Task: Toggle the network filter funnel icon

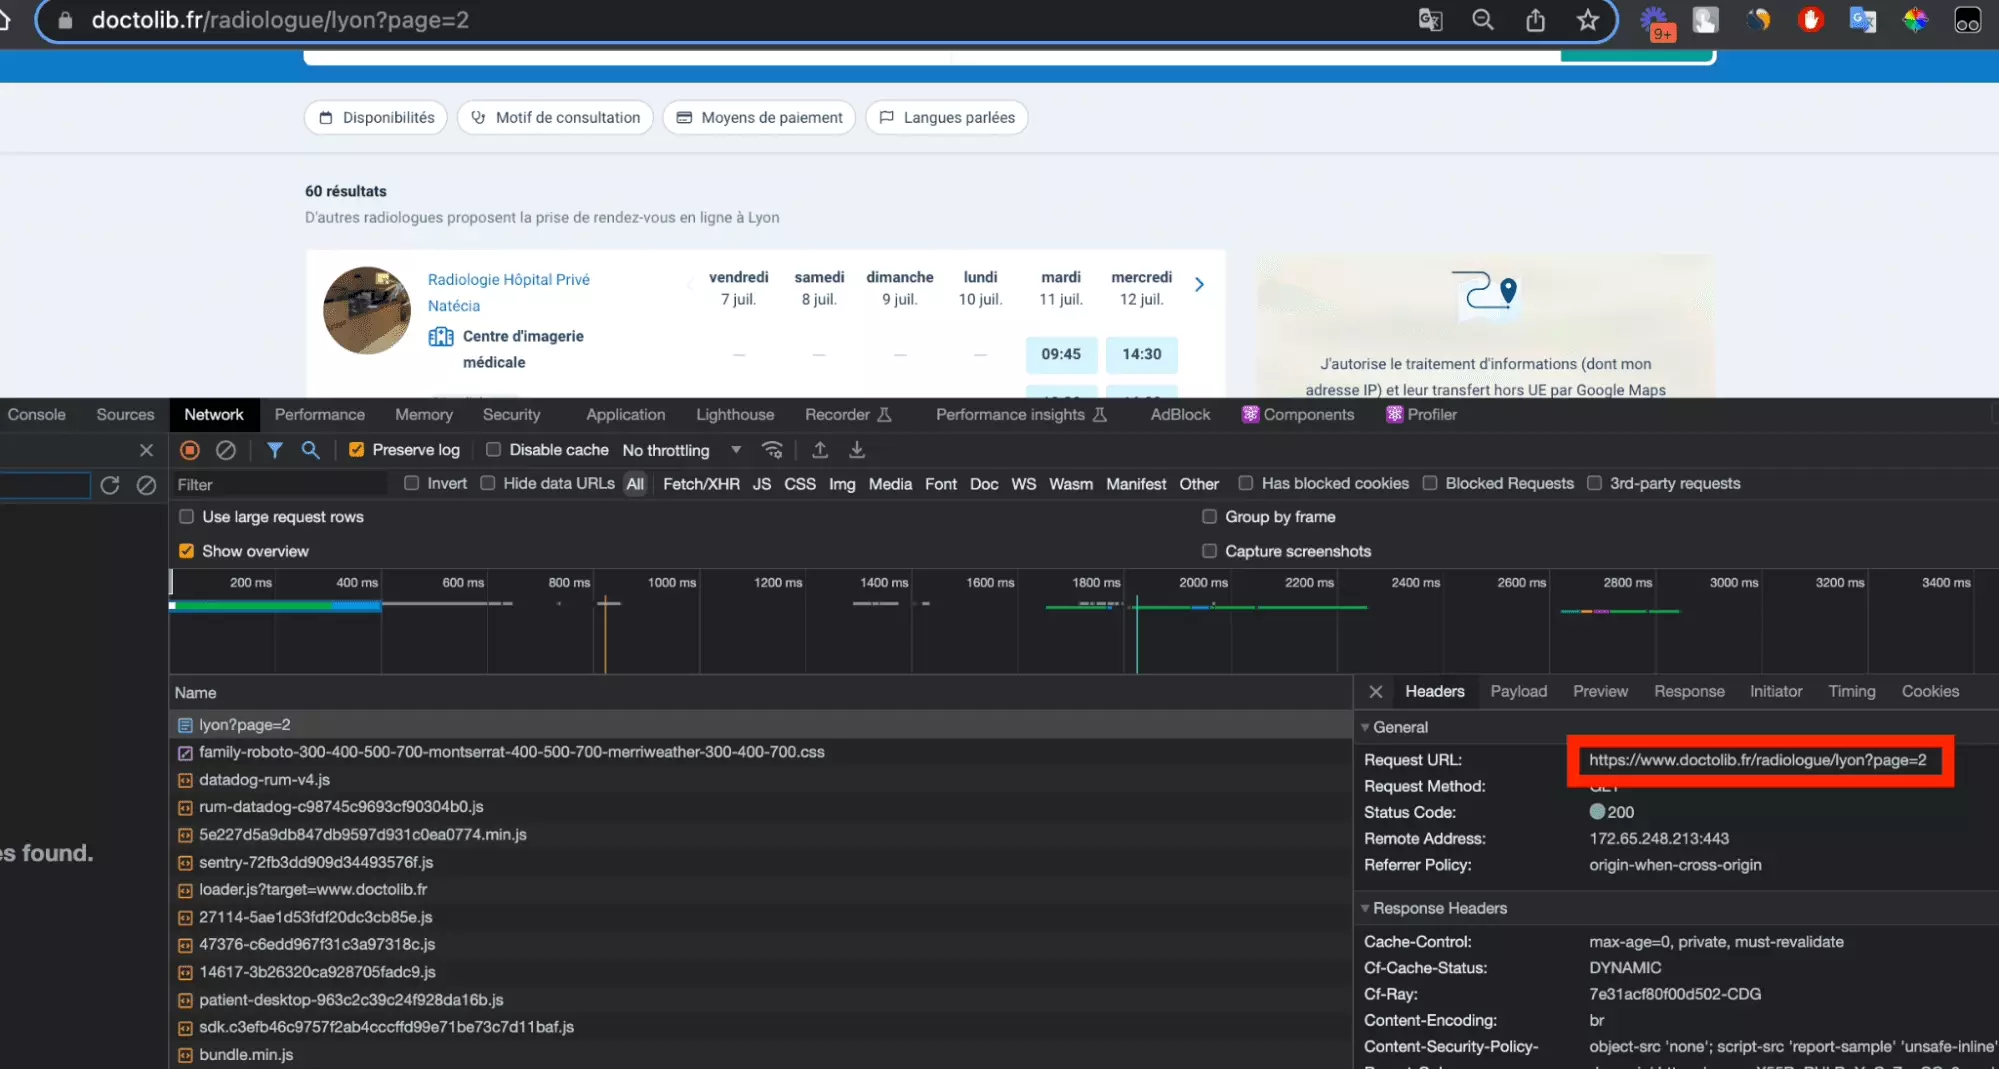Action: [x=274, y=450]
